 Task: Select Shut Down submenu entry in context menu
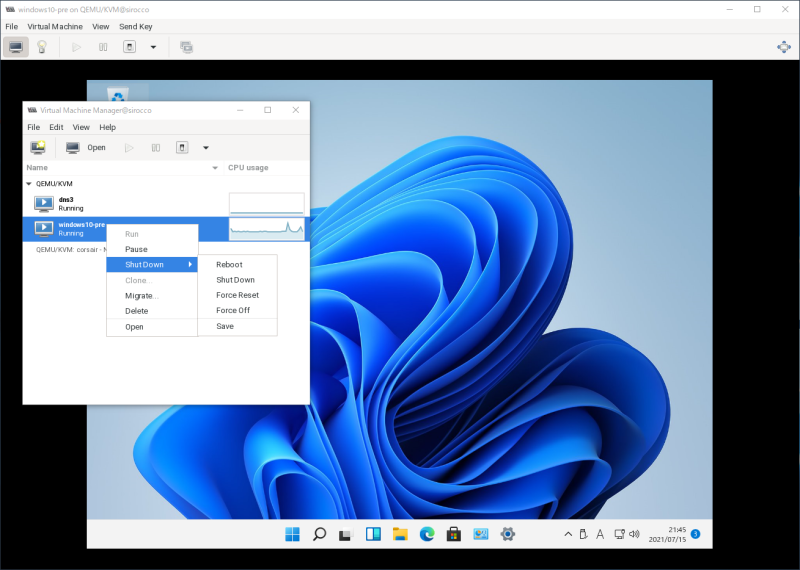[x=152, y=264]
